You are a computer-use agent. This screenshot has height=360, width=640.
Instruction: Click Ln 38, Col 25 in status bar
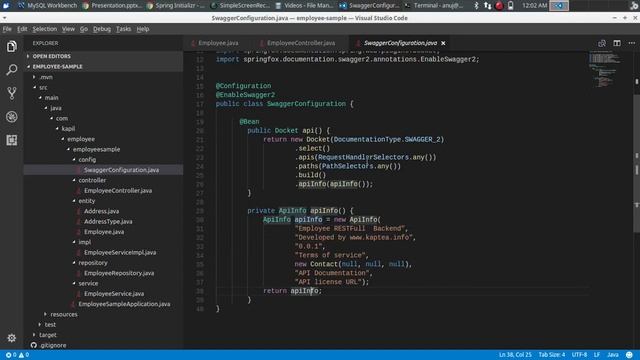[x=515, y=355]
